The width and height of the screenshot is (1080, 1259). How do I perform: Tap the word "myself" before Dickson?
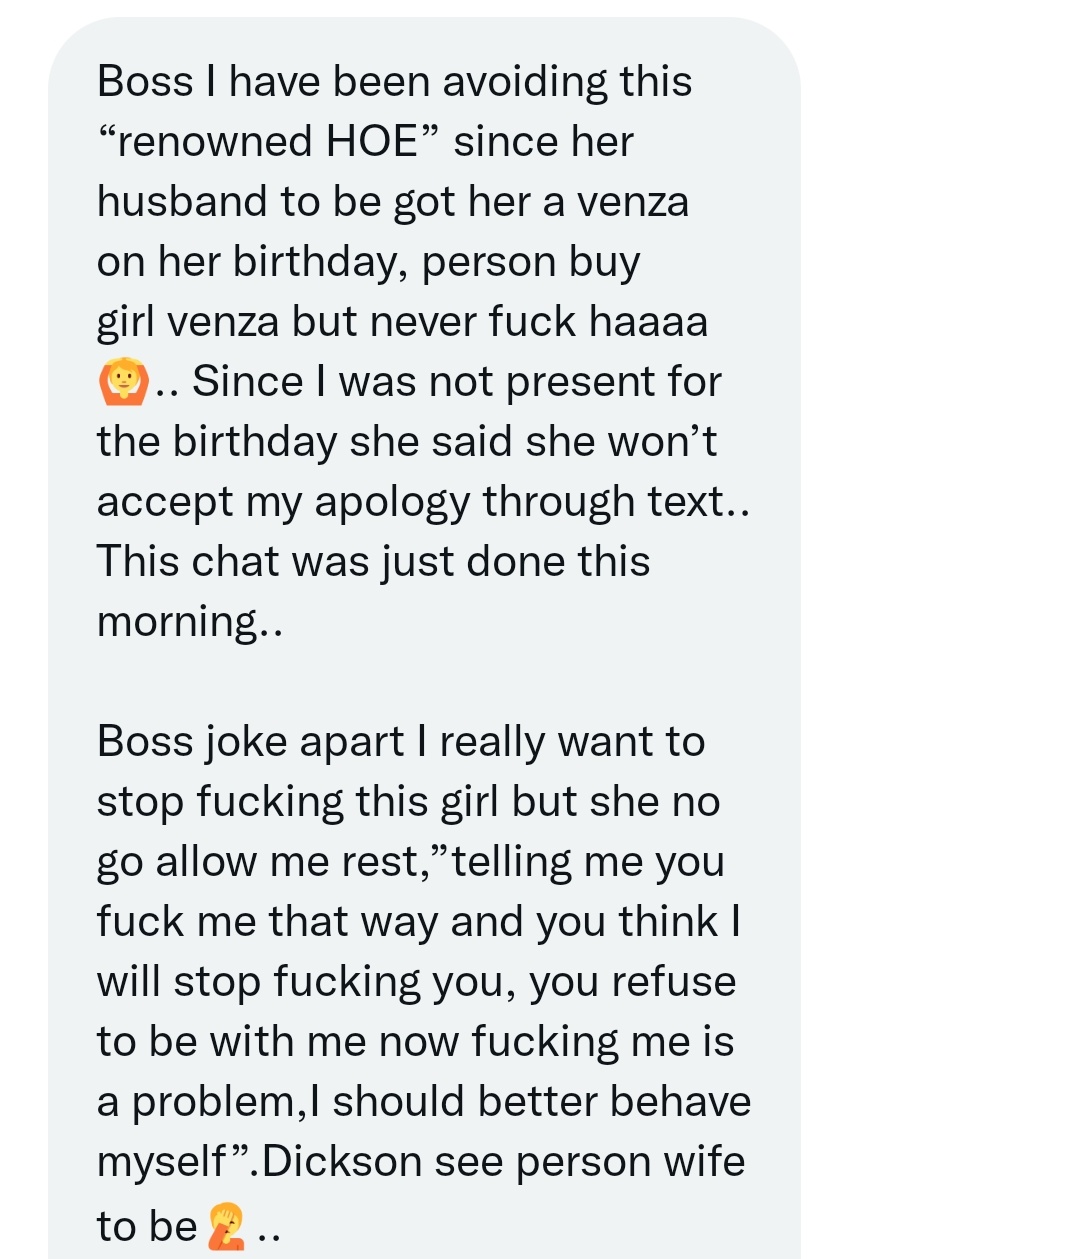[x=162, y=1162]
